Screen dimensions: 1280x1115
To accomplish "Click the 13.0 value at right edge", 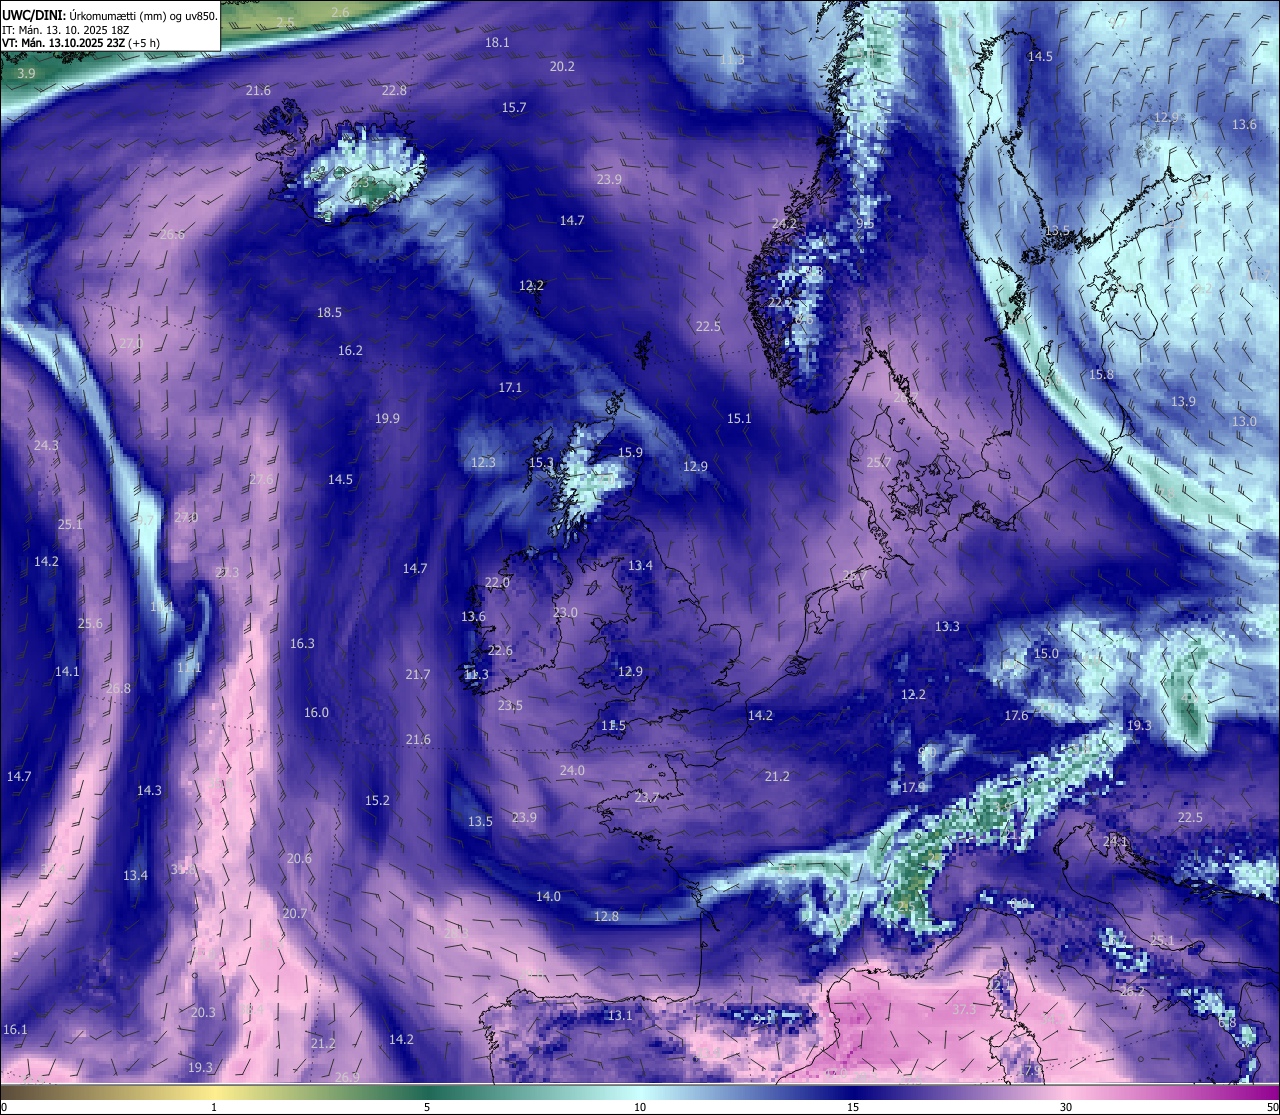I will pos(1244,422).
